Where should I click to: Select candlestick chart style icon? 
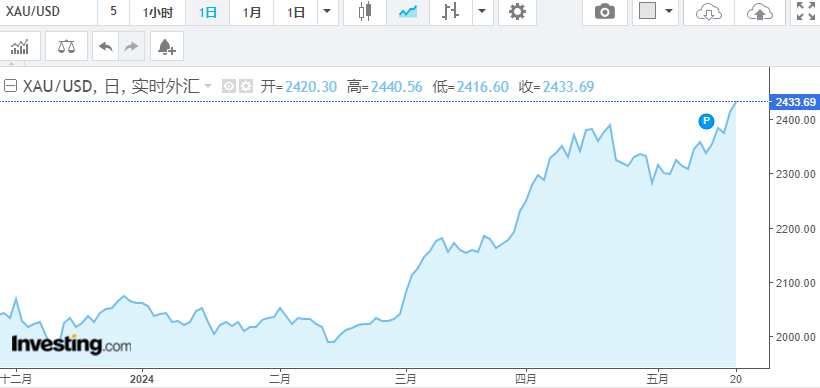365,12
